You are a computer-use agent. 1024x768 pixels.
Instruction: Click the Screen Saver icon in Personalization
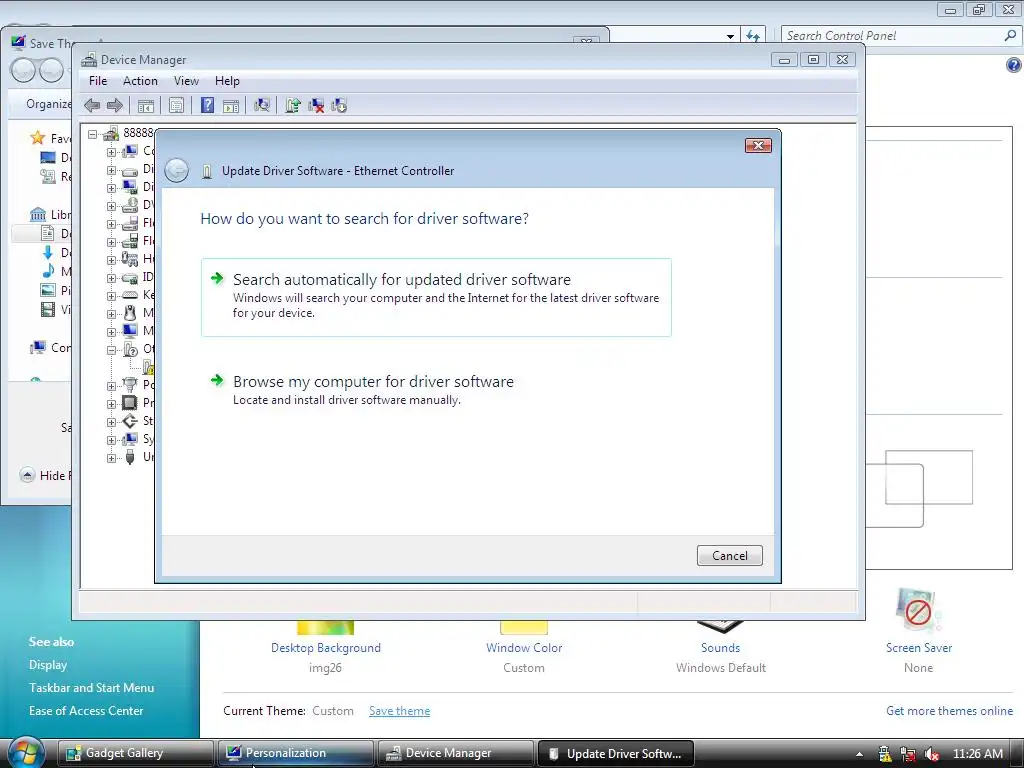pos(918,611)
